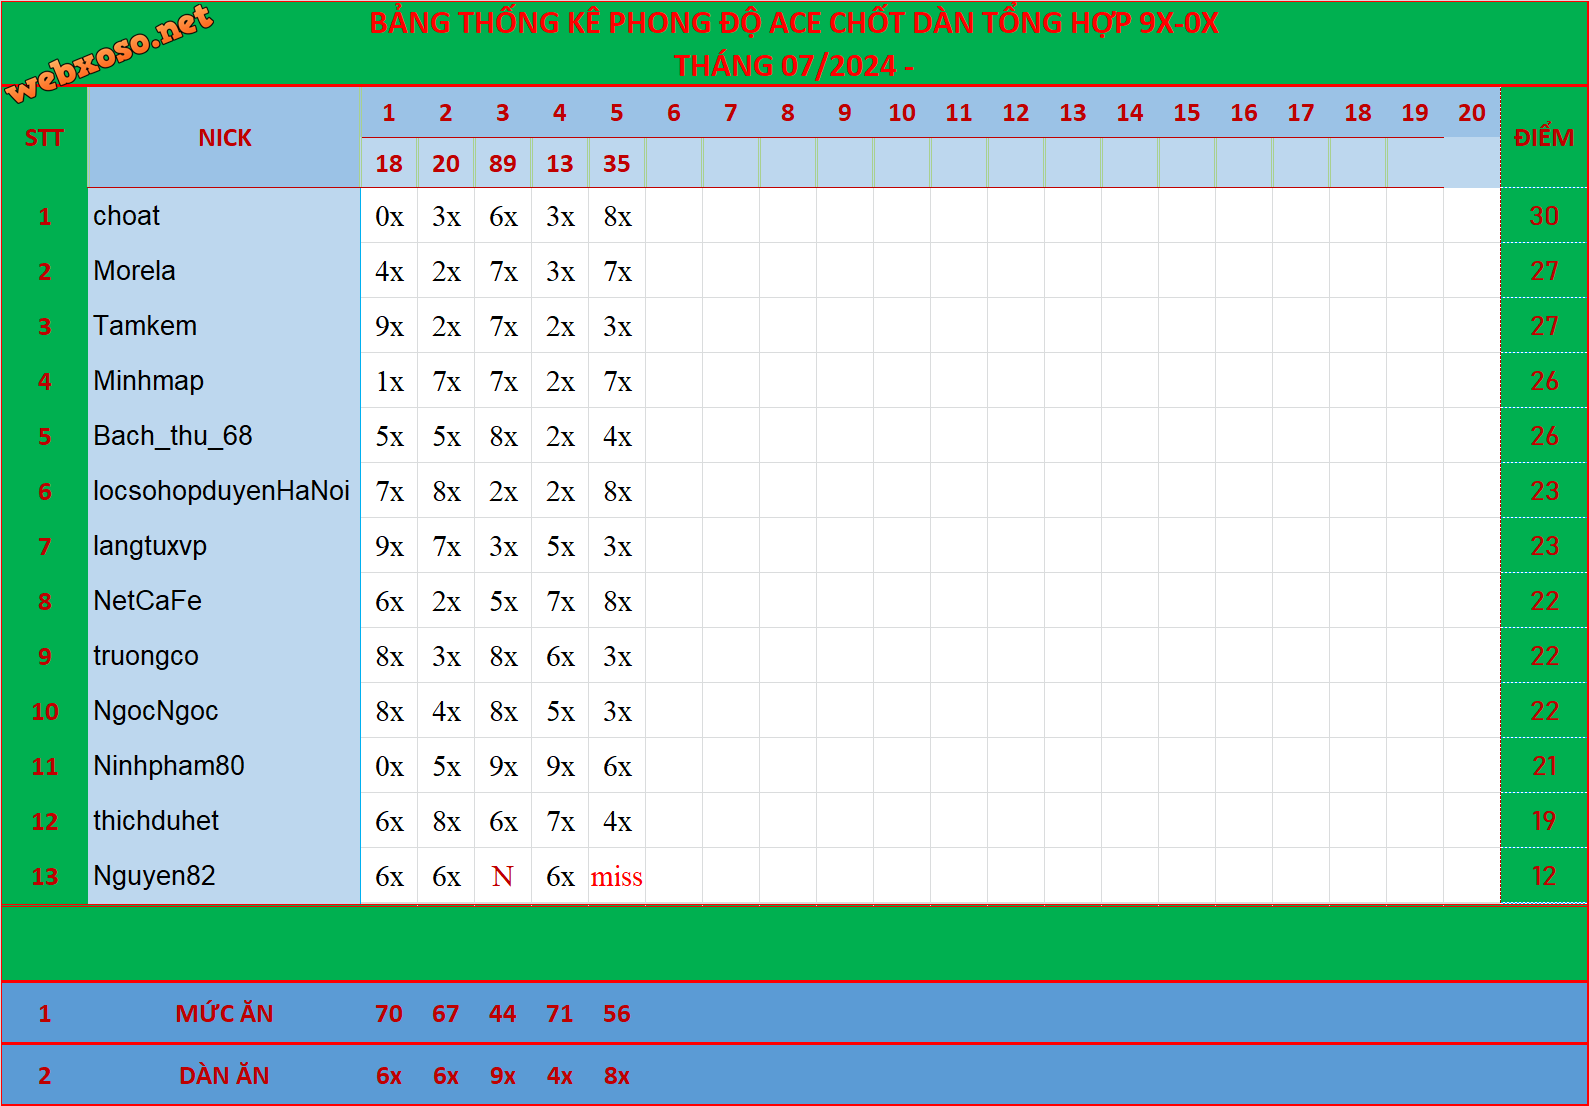Select thichduhet's score 19

(1544, 821)
